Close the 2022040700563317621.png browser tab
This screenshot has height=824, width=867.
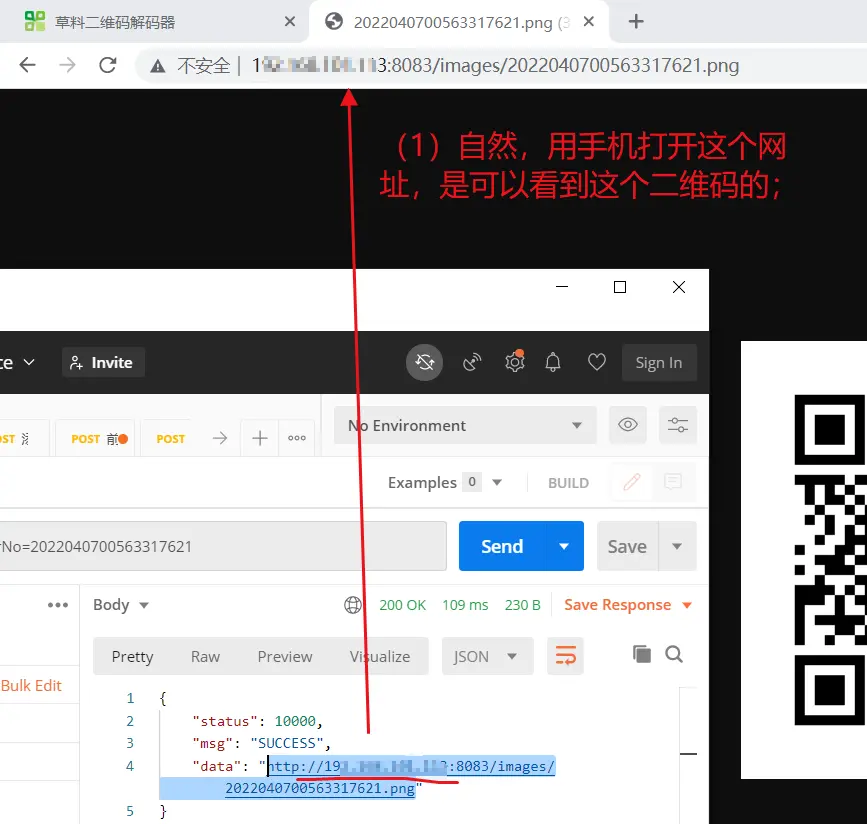coord(589,22)
